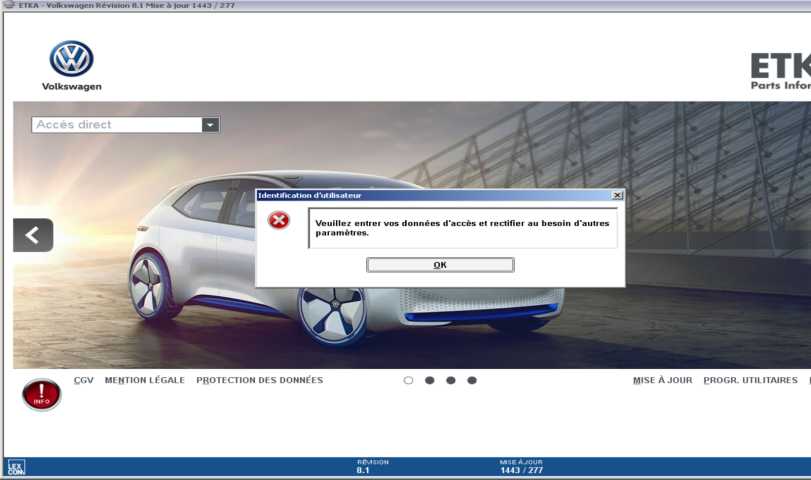Close the Identification d'utilisateur dialog
Image resolution: width=811 pixels, height=480 pixels.
pyautogui.click(x=617, y=195)
